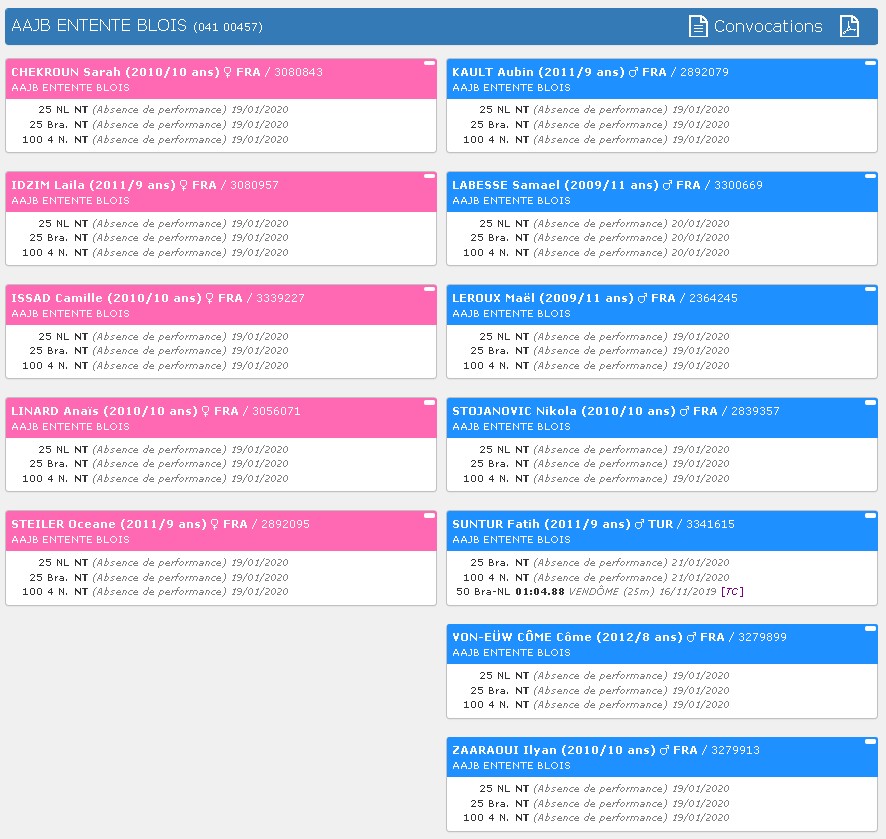
Task: Collapse the LINARD Anaïs card
Action: [x=429, y=402]
